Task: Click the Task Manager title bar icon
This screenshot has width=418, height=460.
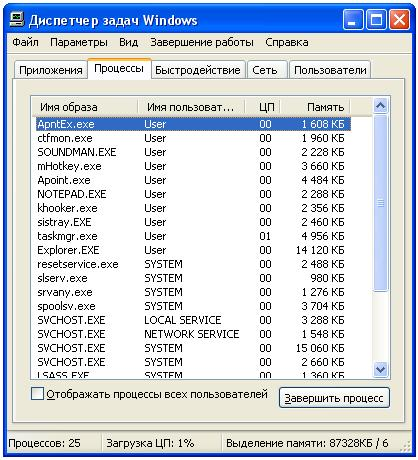Action: (x=17, y=20)
